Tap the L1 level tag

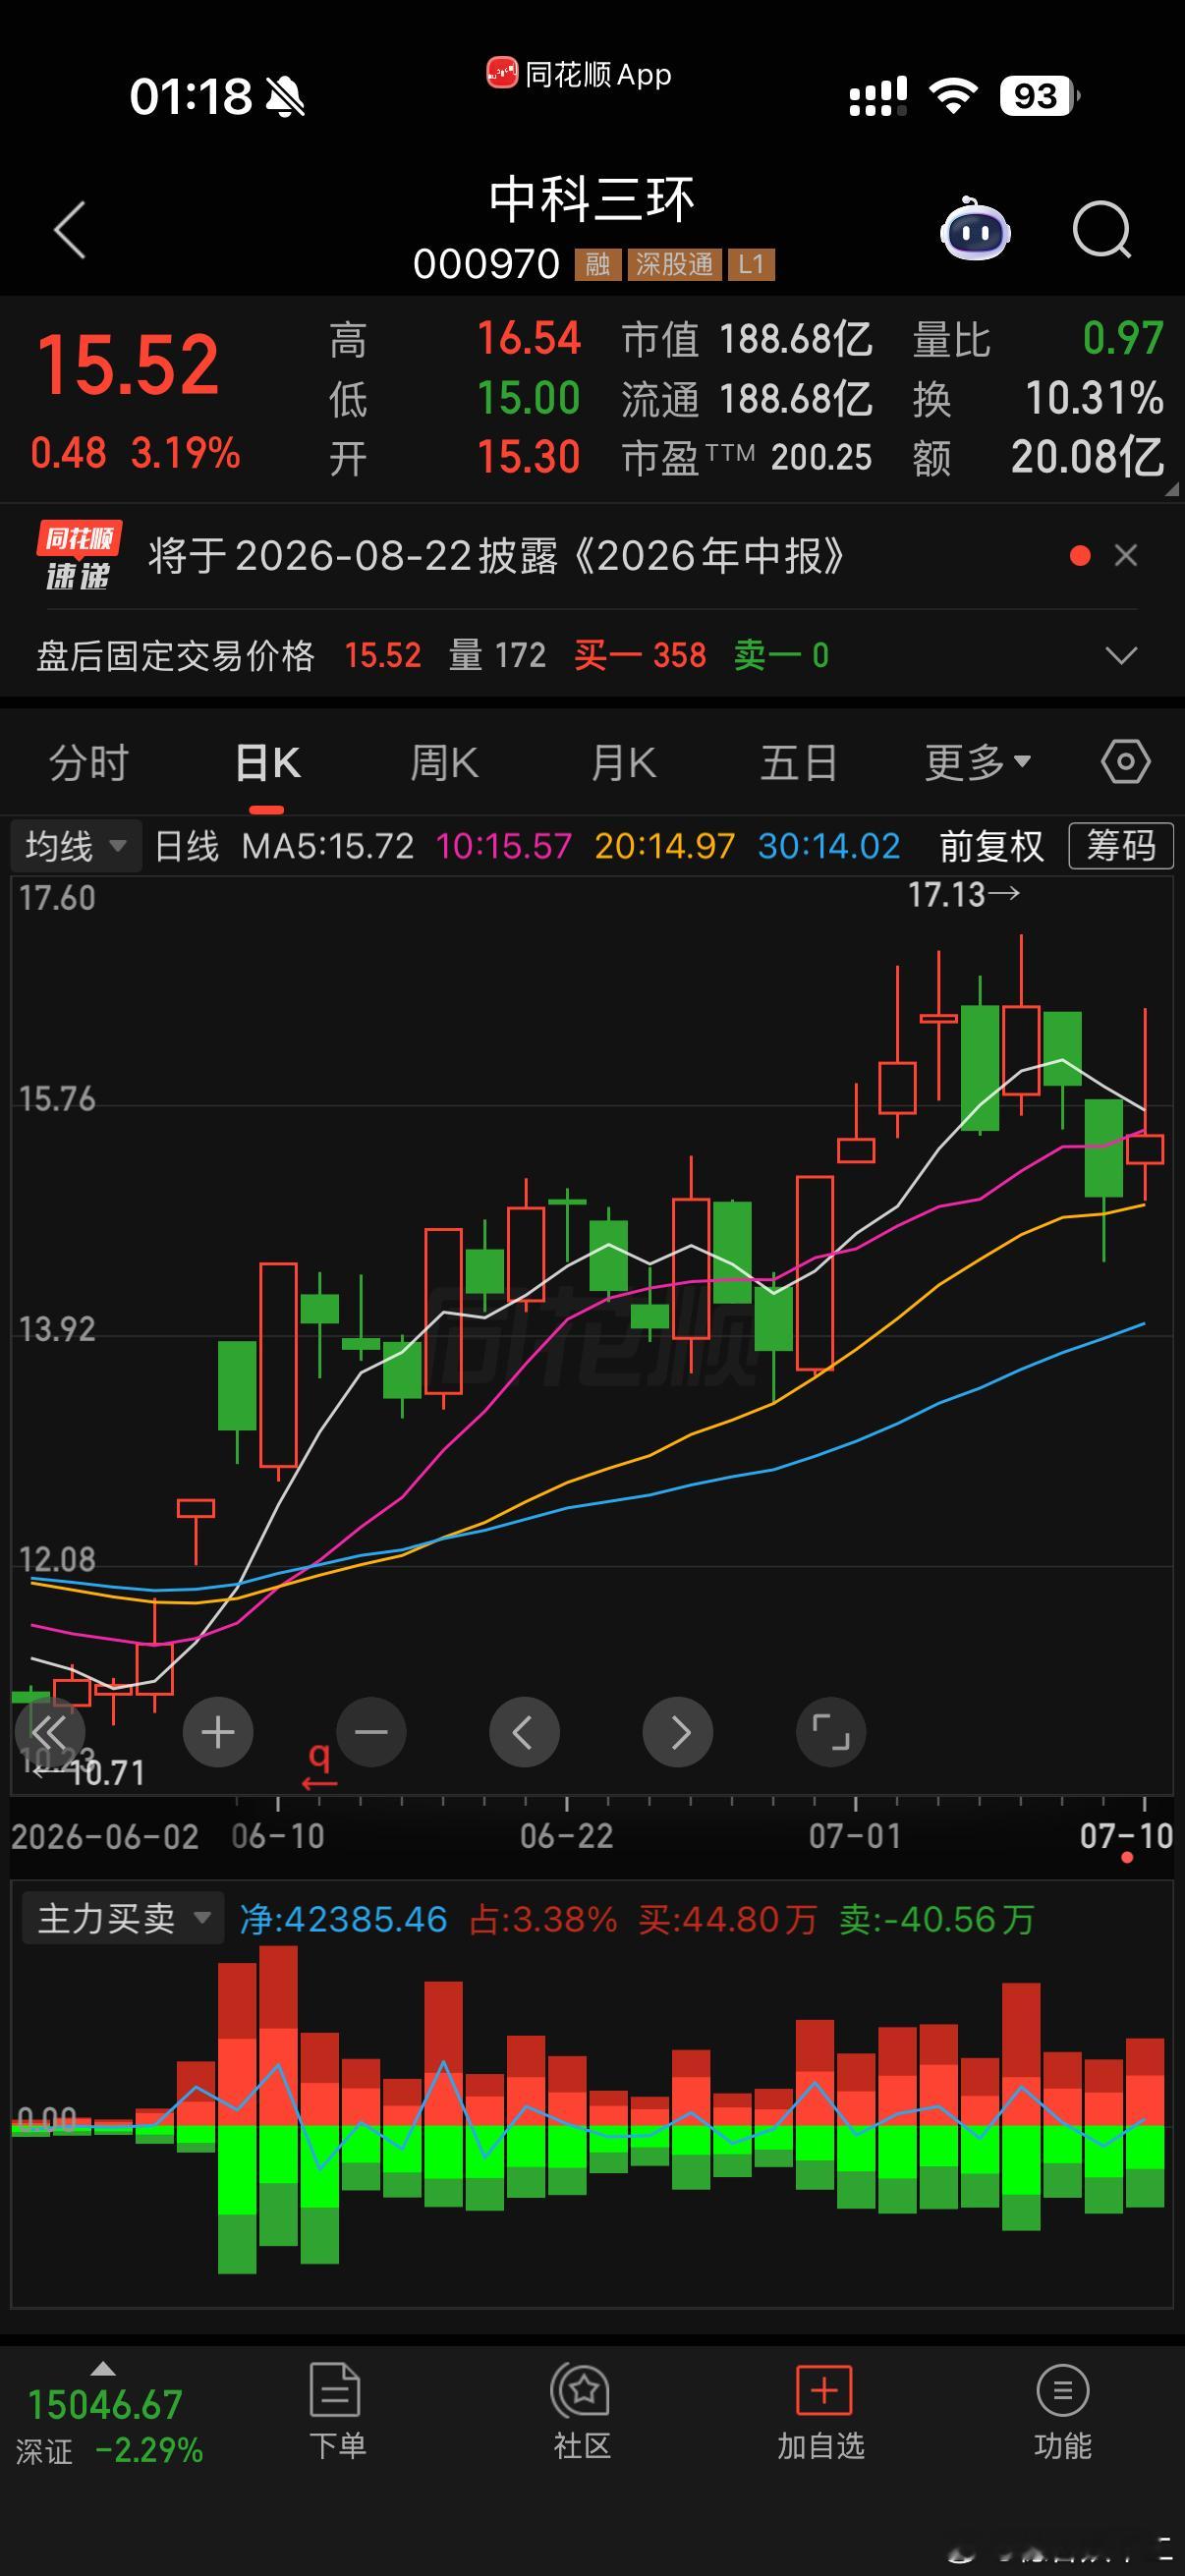tap(751, 264)
